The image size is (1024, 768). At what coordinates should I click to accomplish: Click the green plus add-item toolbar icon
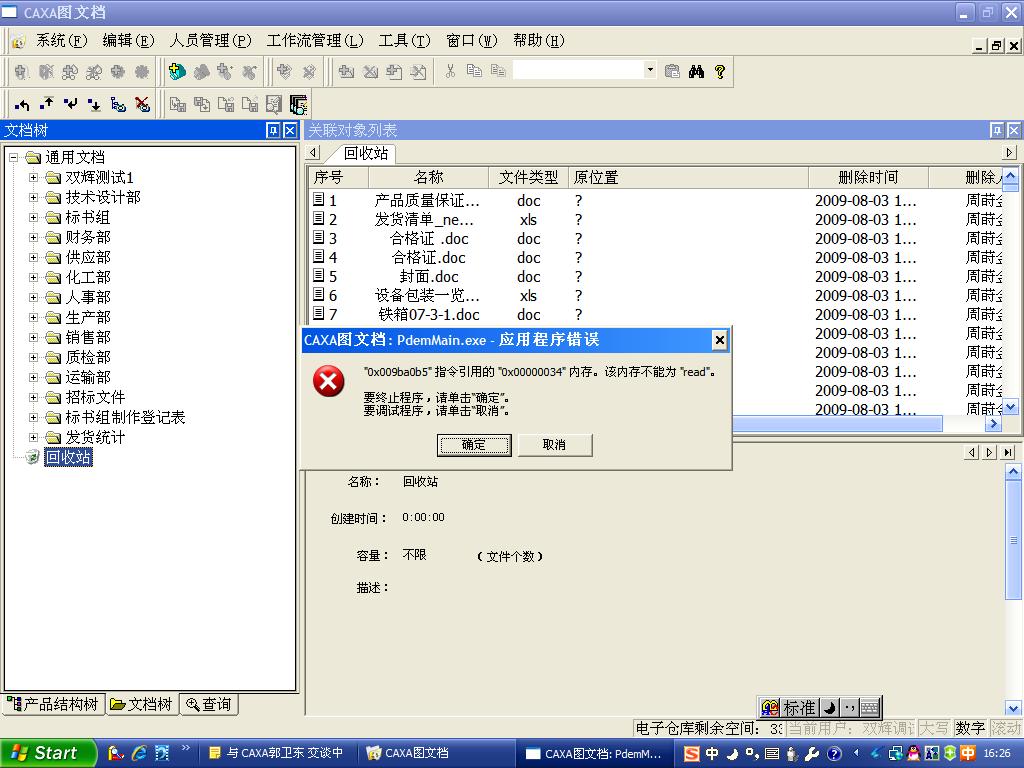click(x=177, y=71)
